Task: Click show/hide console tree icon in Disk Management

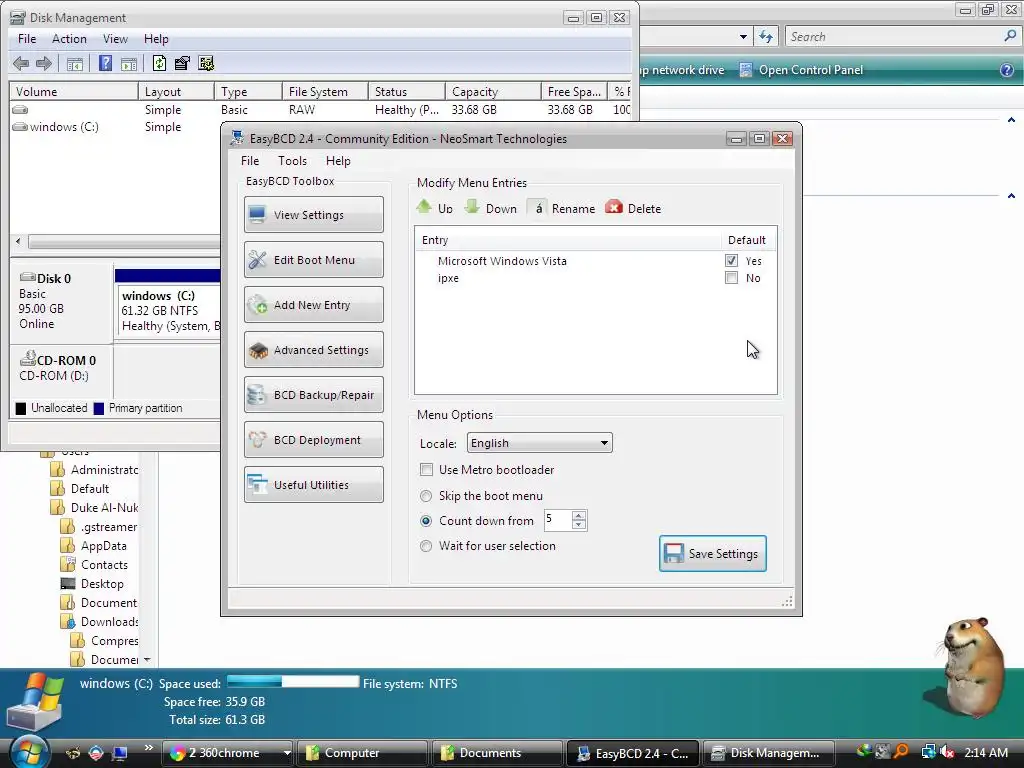Action: (x=75, y=63)
